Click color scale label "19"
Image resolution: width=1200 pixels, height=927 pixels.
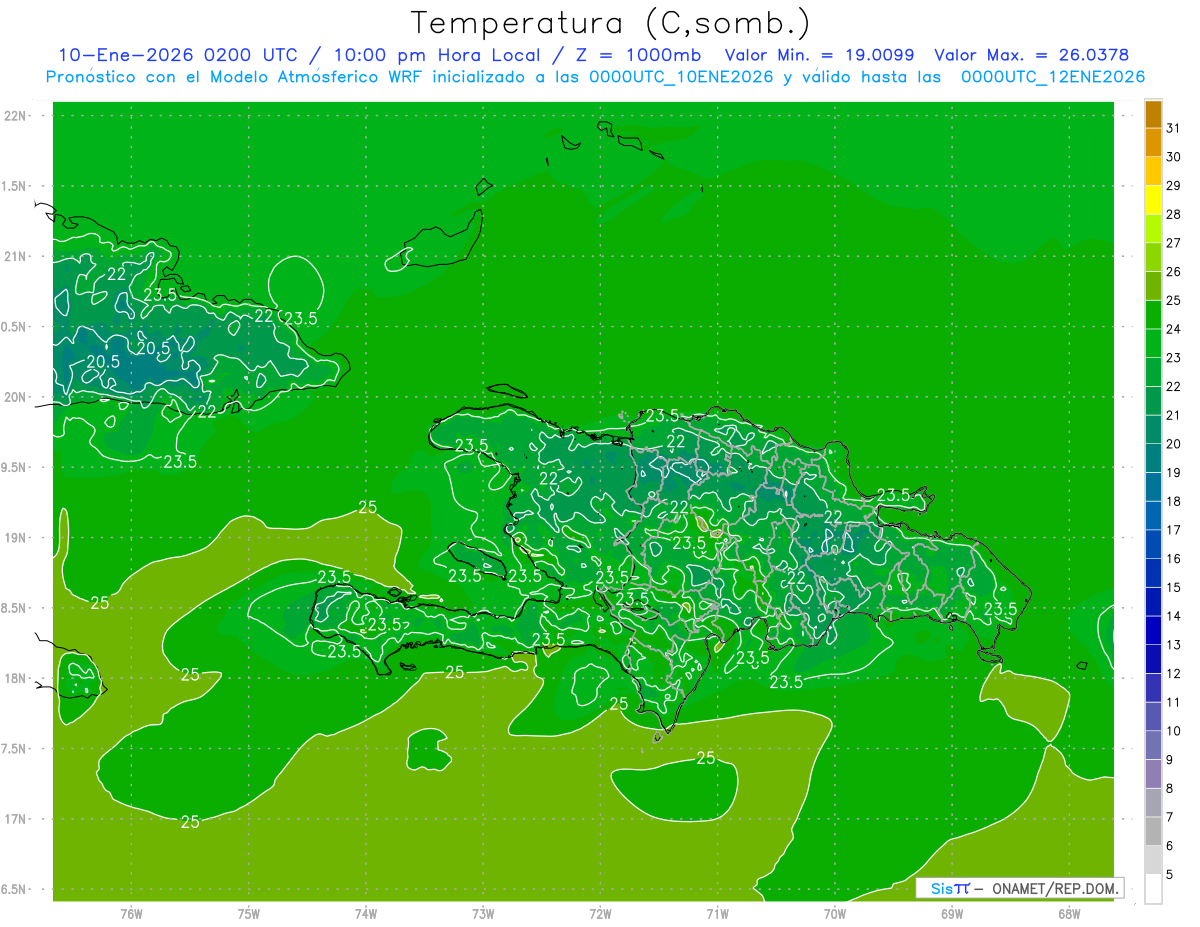[1174, 472]
